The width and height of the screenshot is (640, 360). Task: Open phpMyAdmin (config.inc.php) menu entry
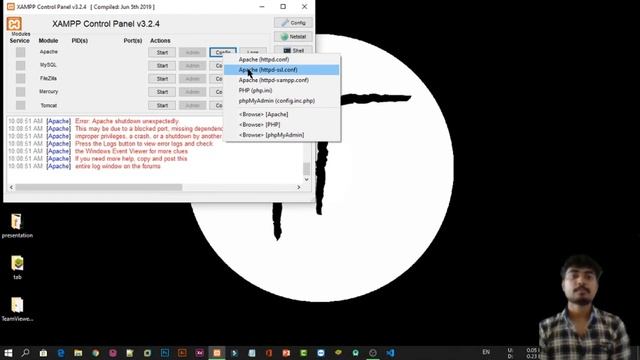(282, 101)
